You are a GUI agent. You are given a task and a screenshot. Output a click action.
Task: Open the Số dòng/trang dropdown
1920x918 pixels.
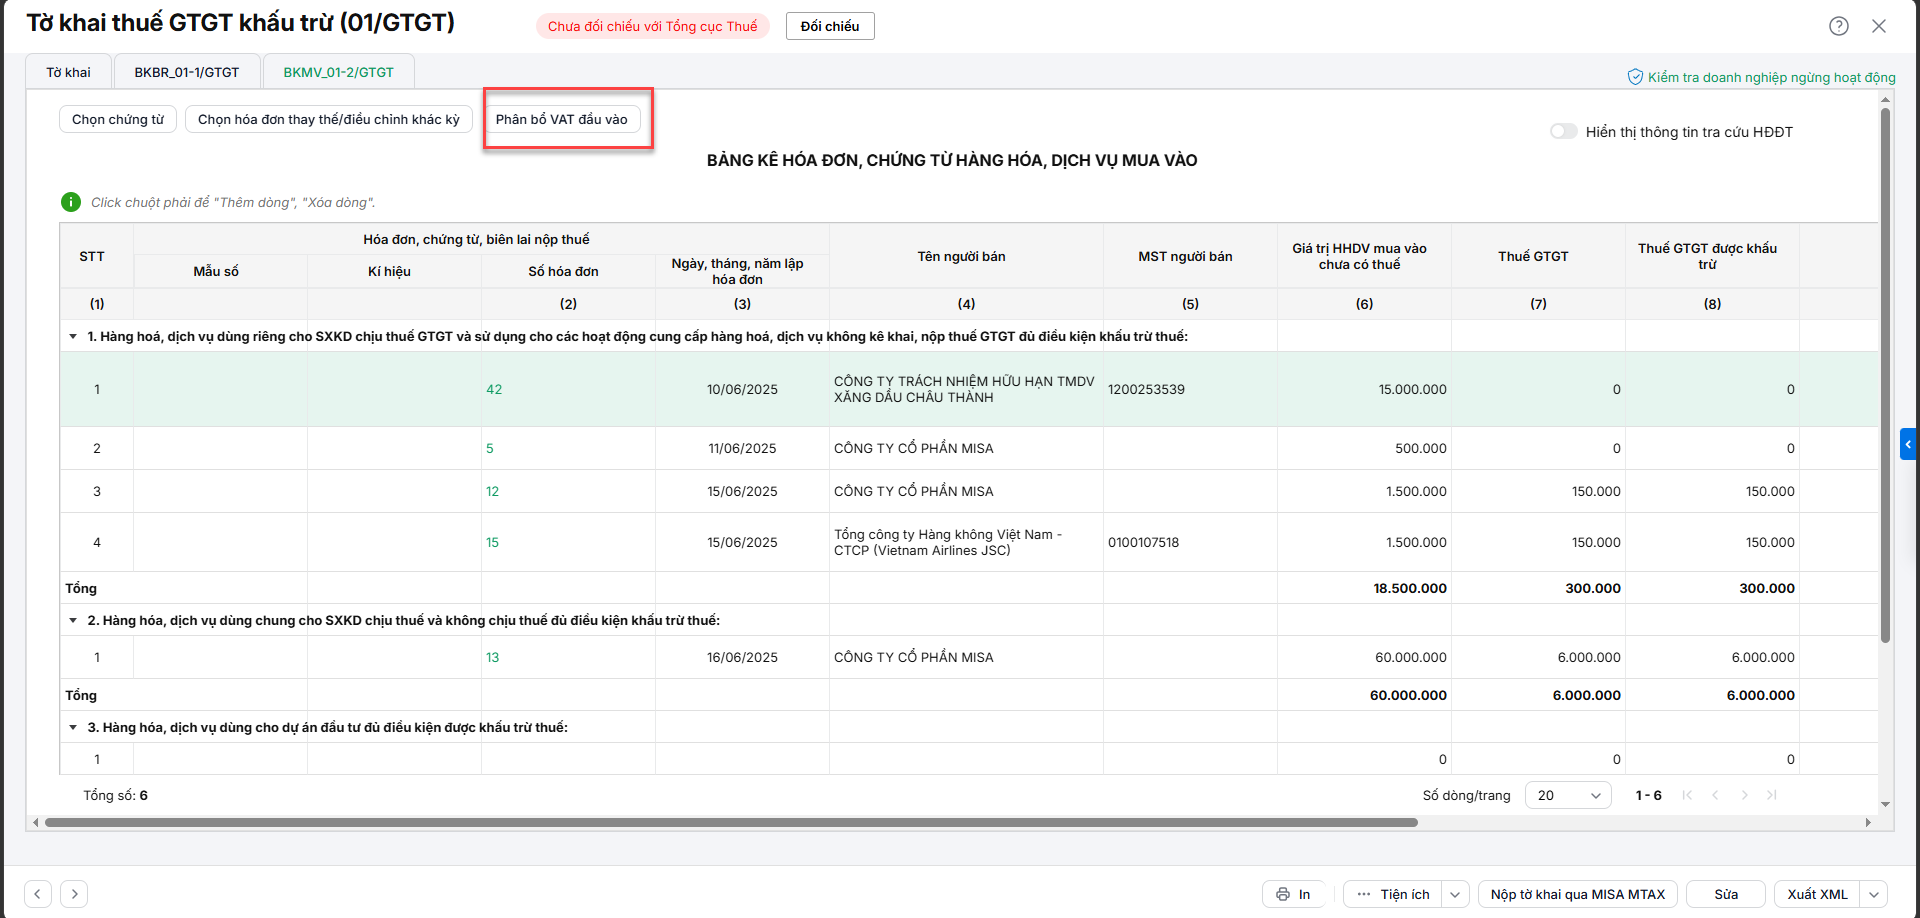pyautogui.click(x=1568, y=795)
